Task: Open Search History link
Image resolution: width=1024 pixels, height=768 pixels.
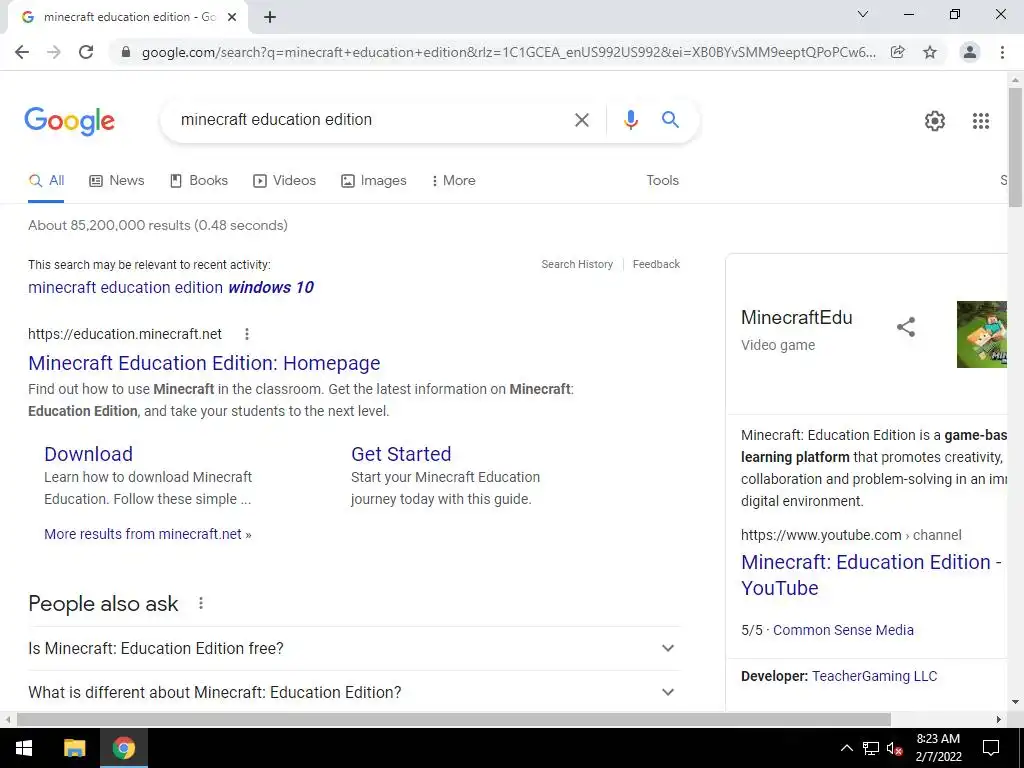Action: click(577, 264)
